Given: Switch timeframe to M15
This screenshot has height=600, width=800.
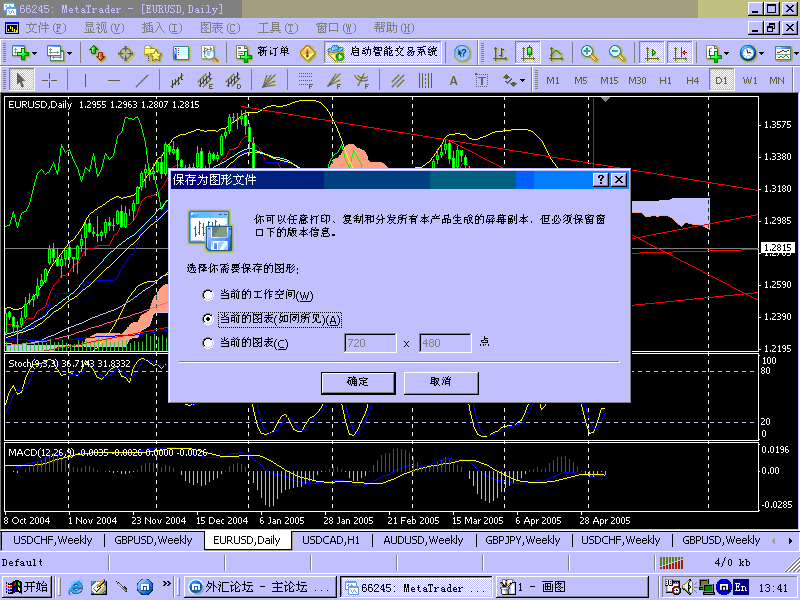Looking at the screenshot, I should click(611, 79).
